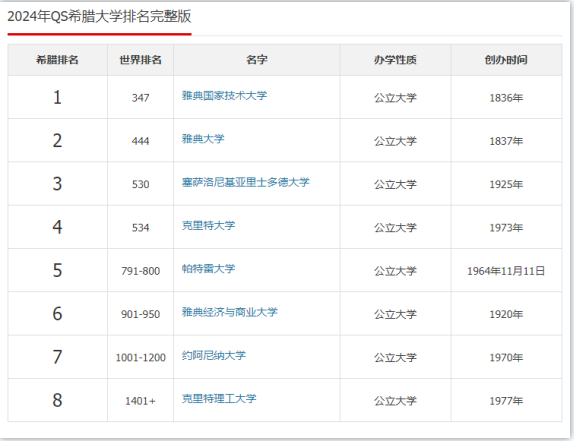Select 公立大学 in the 约阿尼纳大学 row
The height and width of the screenshot is (441, 574).
pos(395,357)
